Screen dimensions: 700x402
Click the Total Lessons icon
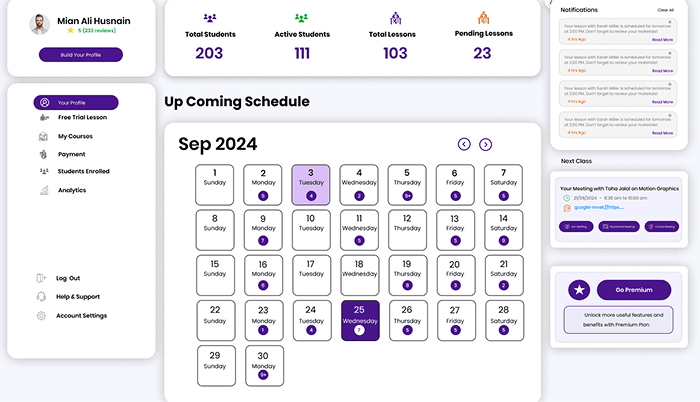pos(396,18)
